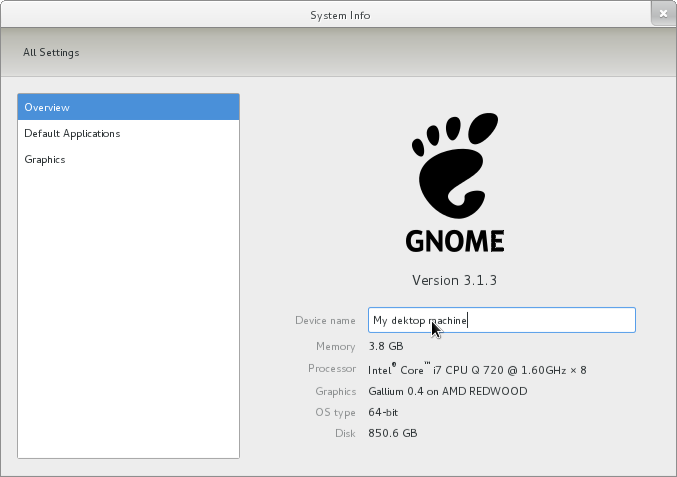Image resolution: width=677 pixels, height=477 pixels.
Task: Click the Memory value 3.8 GB
Action: point(386,346)
